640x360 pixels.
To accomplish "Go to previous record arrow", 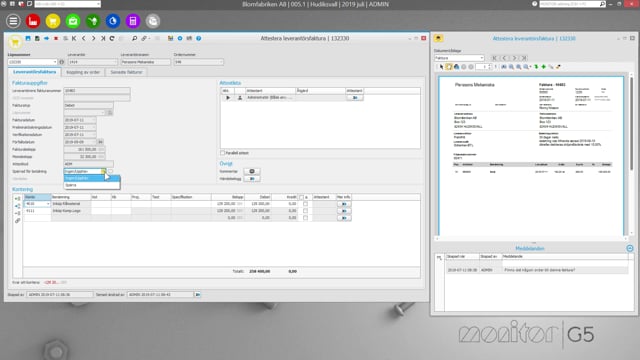I will pos(84,38).
